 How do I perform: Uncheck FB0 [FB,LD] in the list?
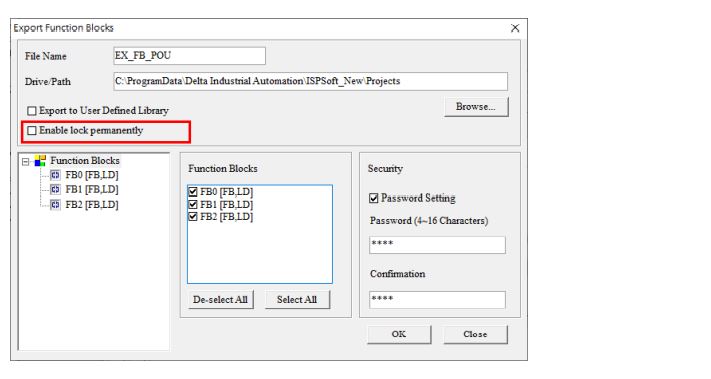(x=193, y=192)
